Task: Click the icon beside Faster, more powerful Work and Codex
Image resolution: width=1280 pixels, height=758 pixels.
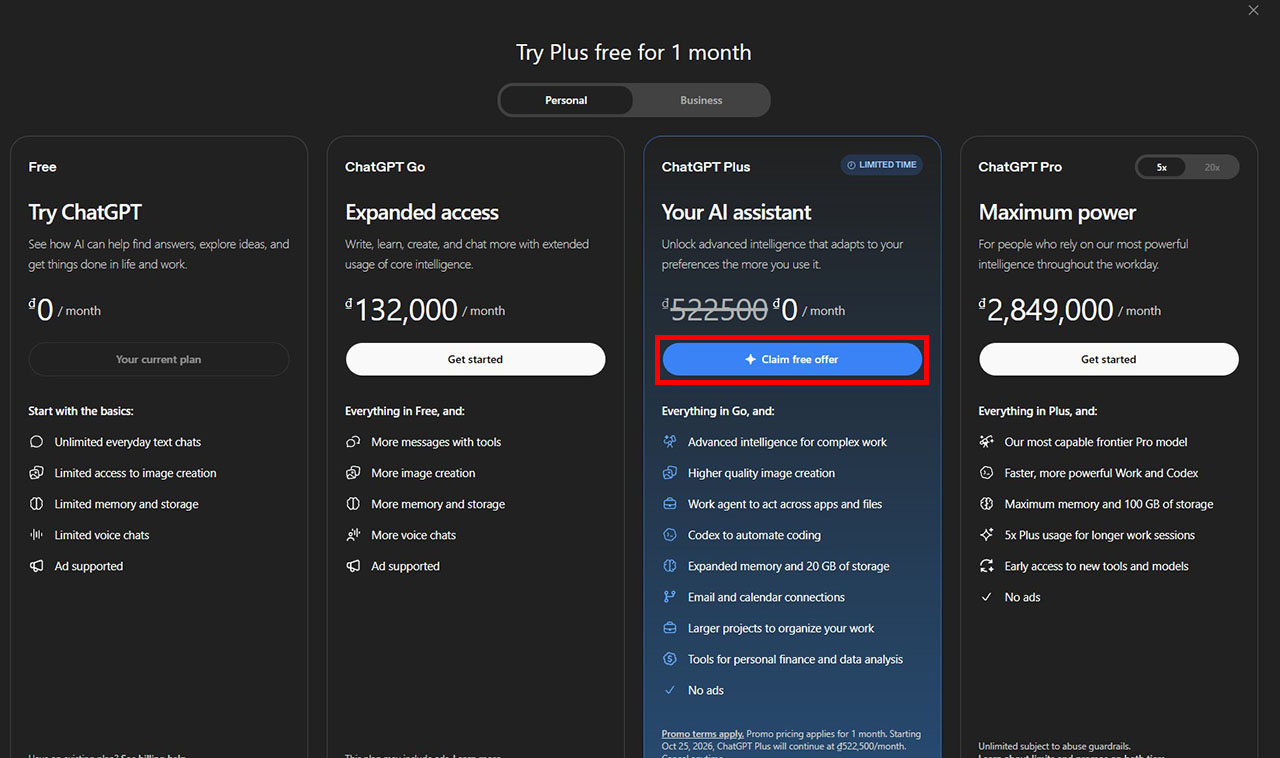Action: (986, 473)
